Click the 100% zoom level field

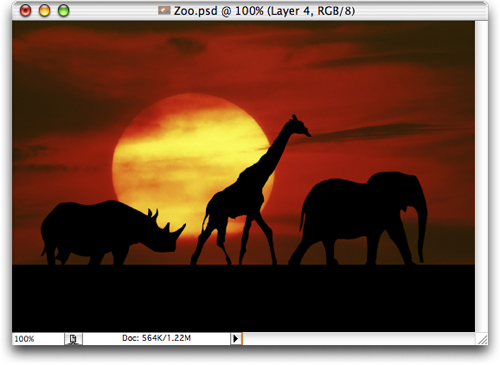point(38,339)
